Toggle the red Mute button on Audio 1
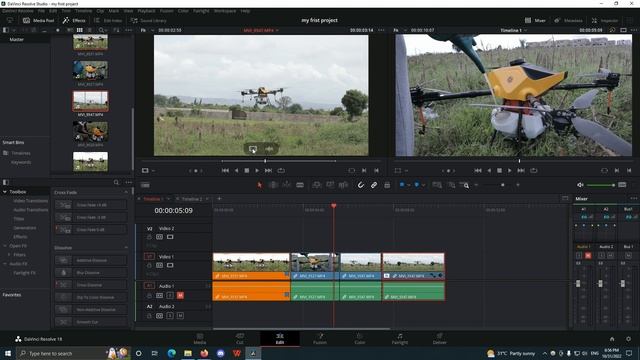The width and height of the screenshot is (640, 360). 180,295
